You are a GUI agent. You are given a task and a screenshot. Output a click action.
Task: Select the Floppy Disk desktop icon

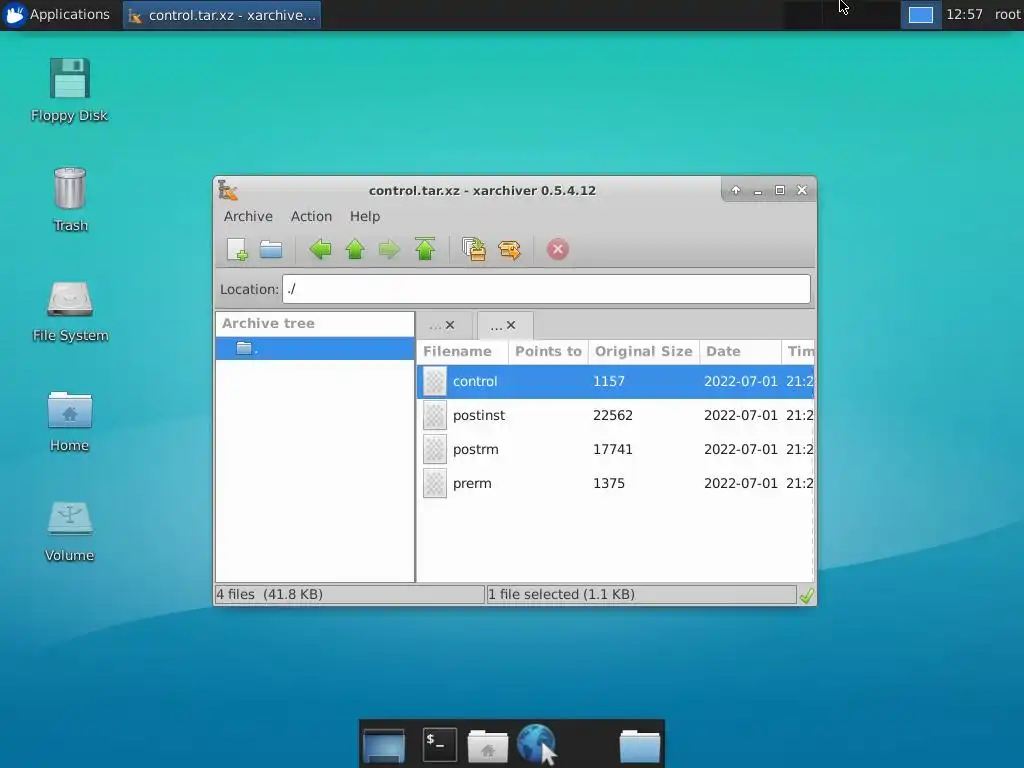(x=69, y=91)
